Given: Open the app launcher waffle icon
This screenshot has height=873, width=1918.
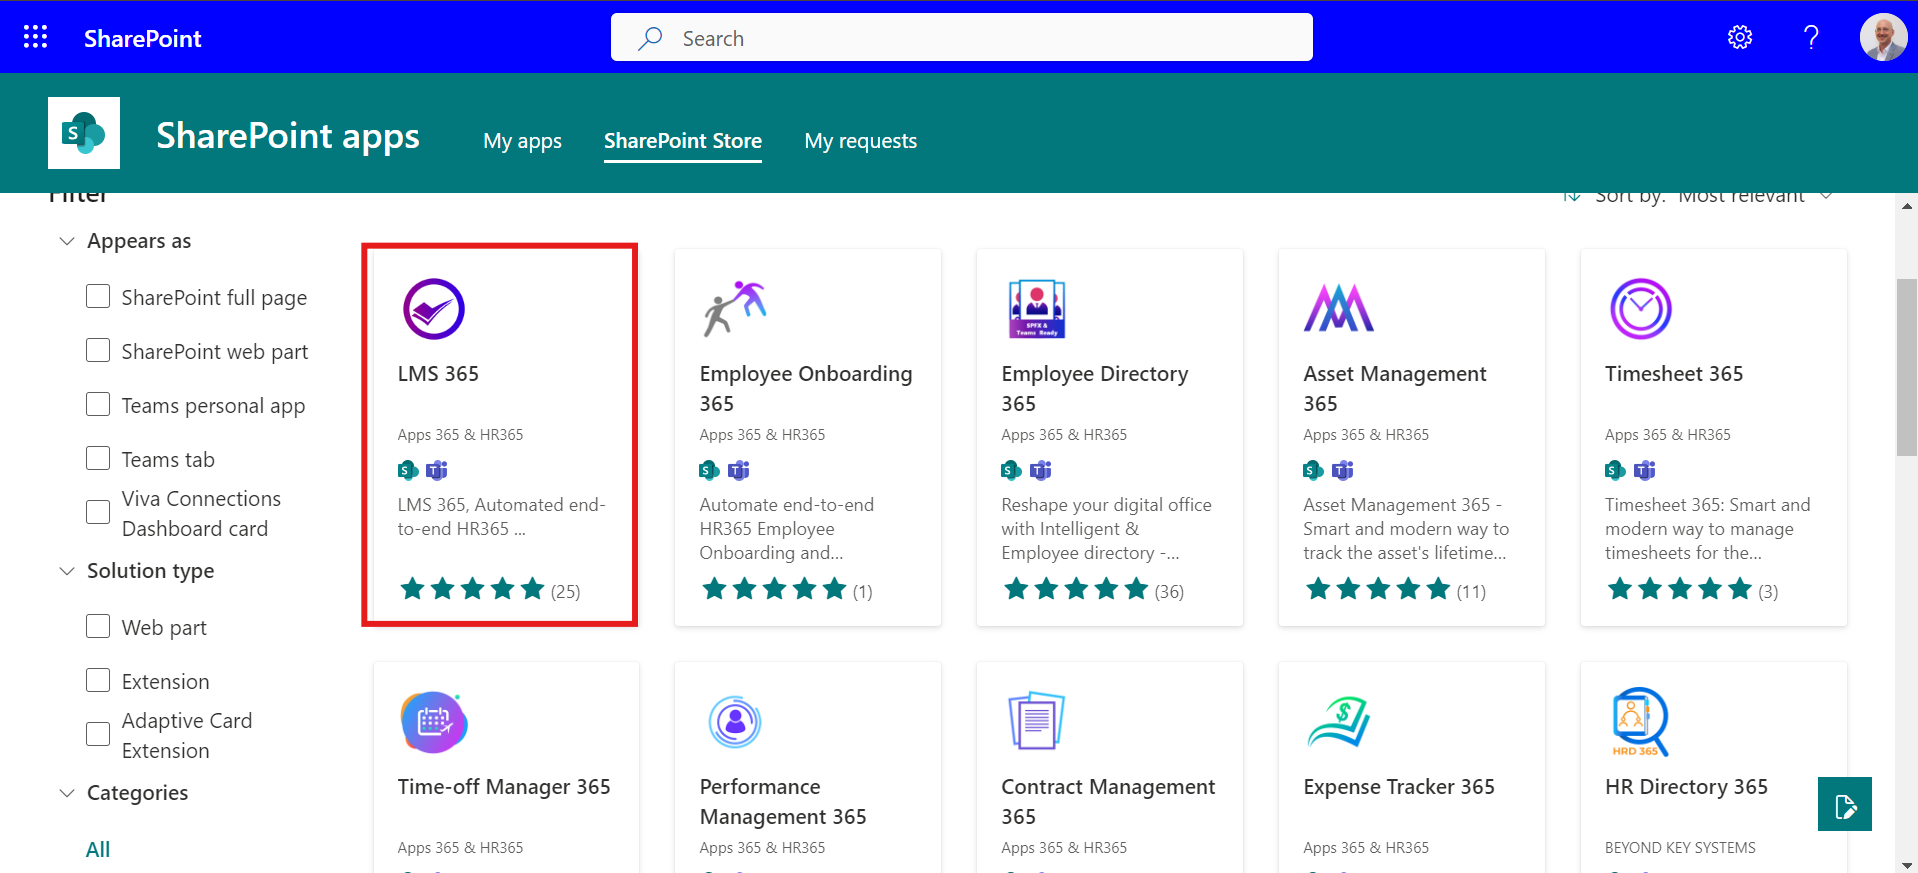Looking at the screenshot, I should (x=36, y=38).
